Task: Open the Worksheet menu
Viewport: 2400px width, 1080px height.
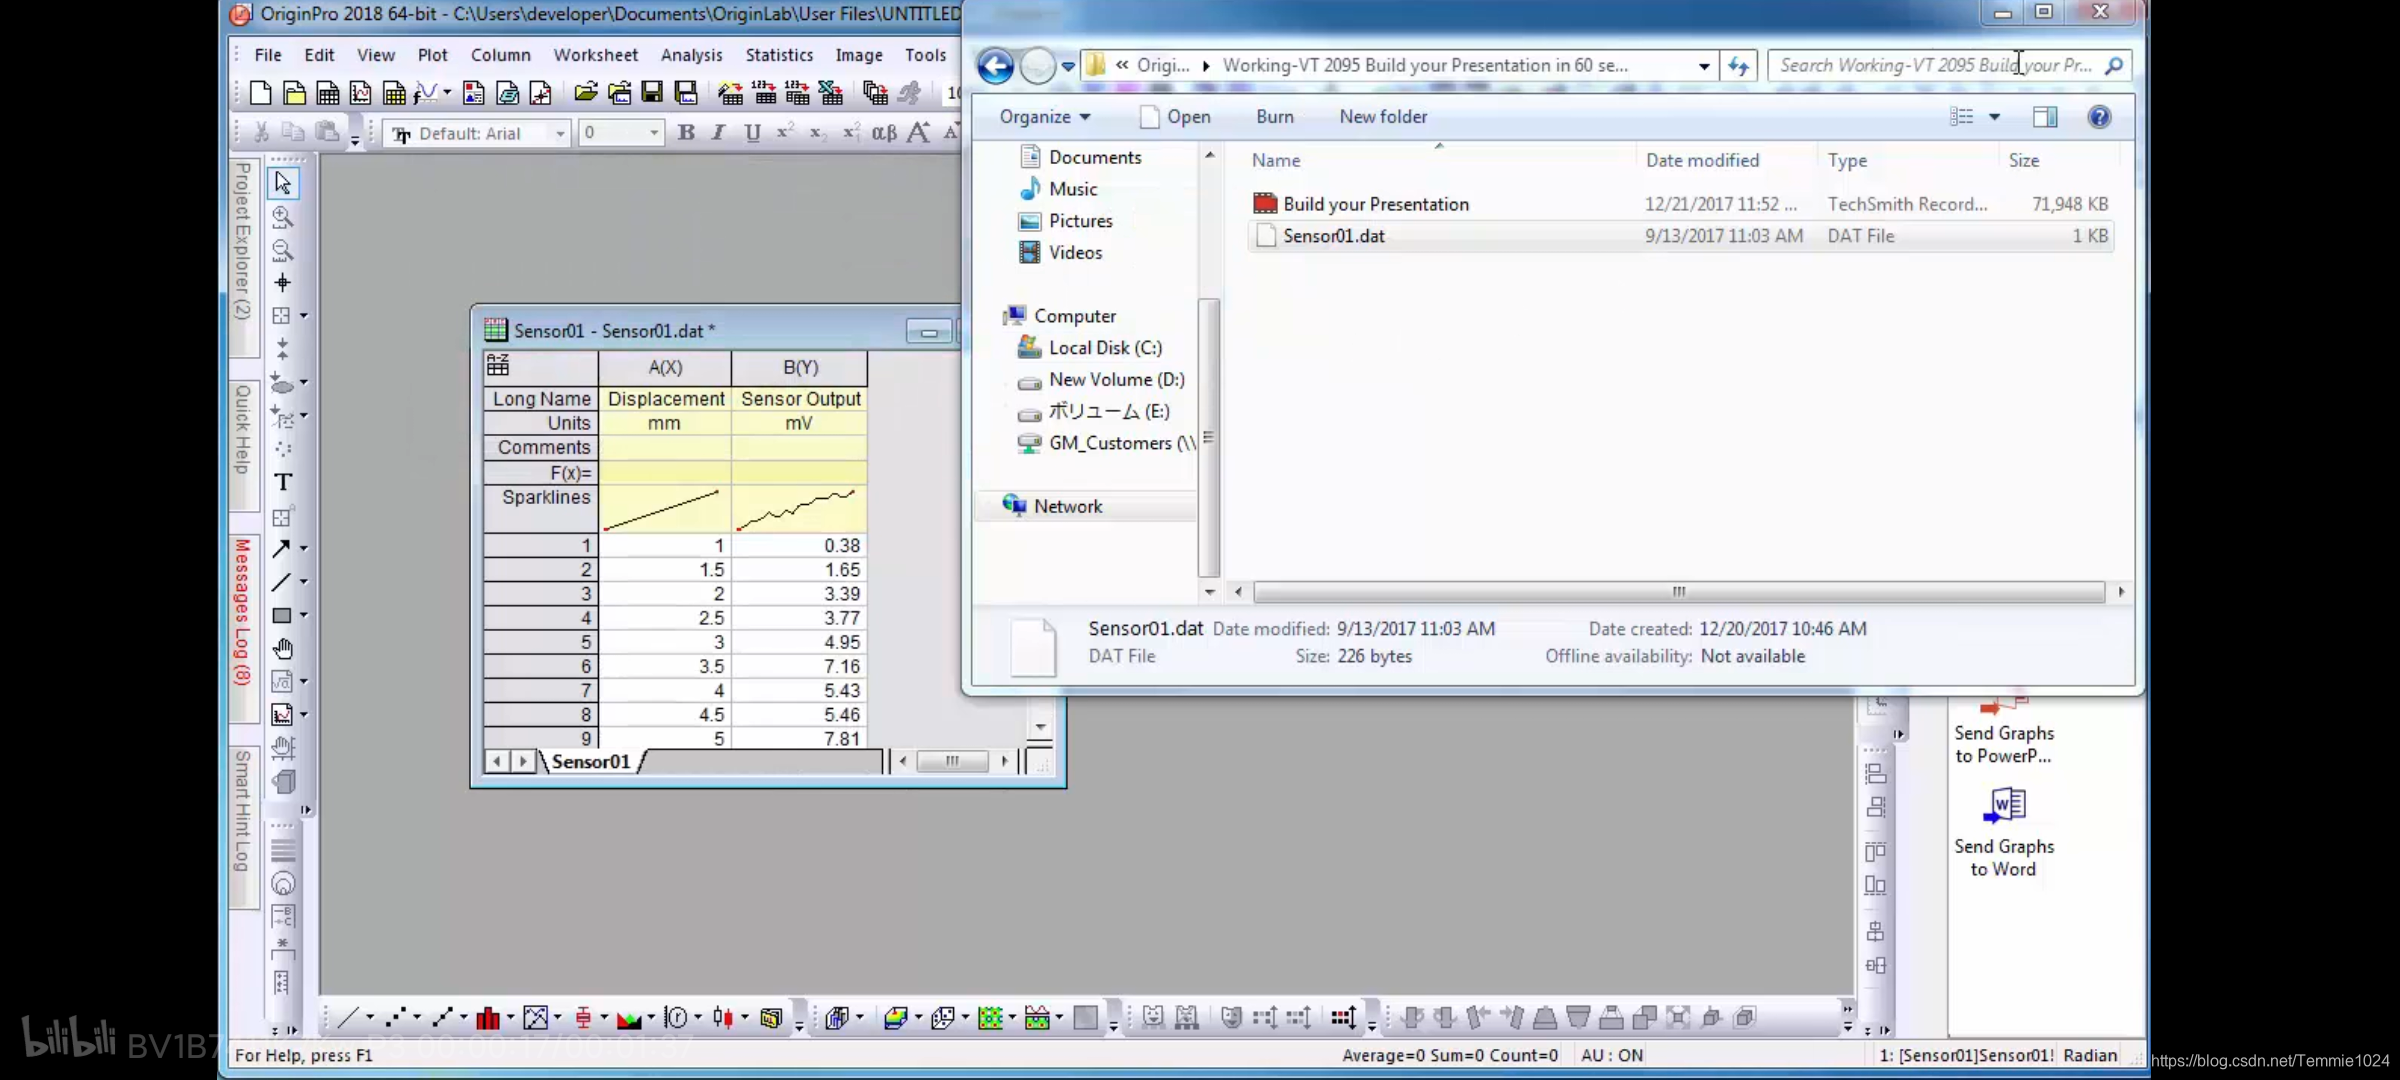Action: tap(595, 55)
